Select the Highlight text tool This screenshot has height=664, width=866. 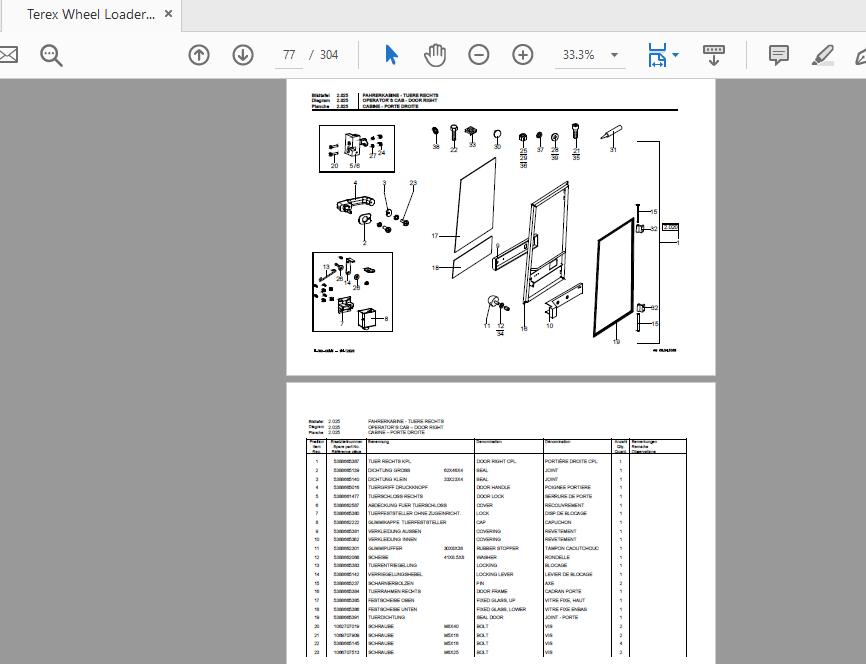click(x=822, y=55)
